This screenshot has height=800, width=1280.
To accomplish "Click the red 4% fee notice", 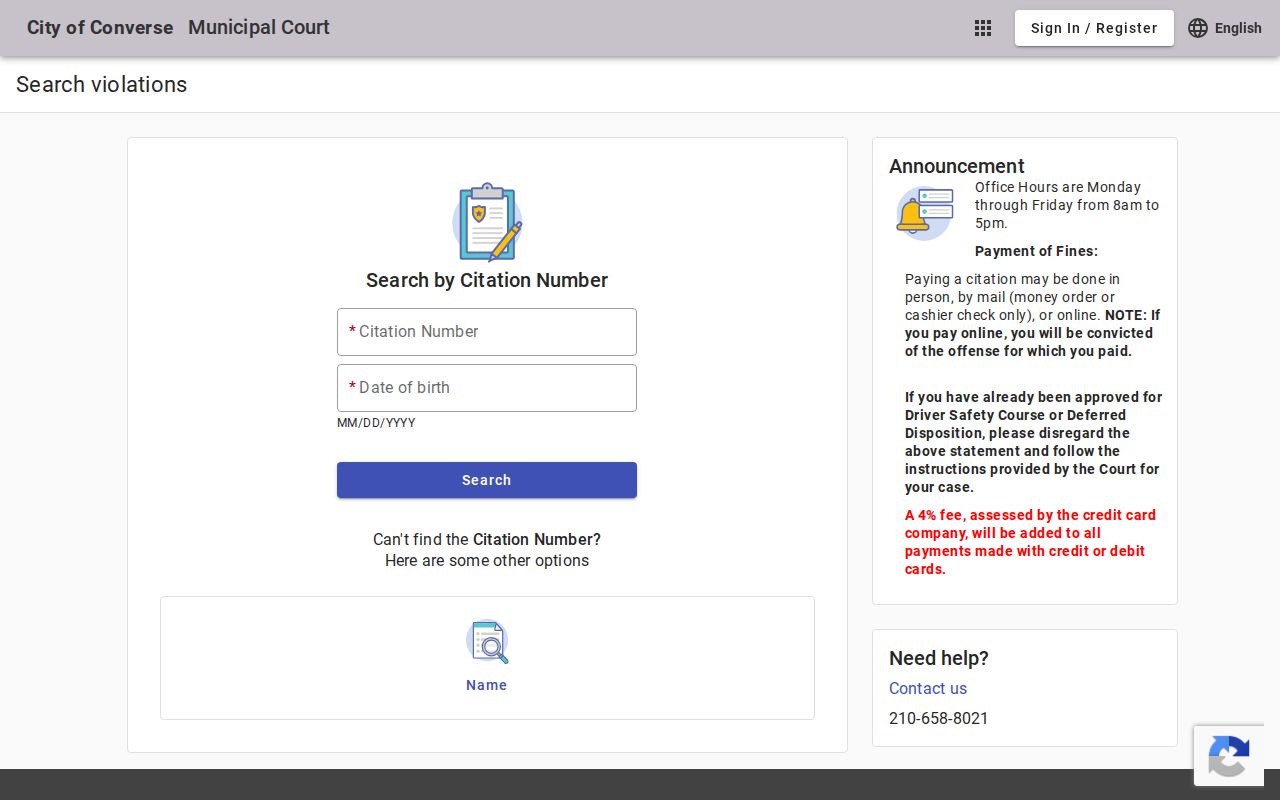I will pyautogui.click(x=1030, y=542).
